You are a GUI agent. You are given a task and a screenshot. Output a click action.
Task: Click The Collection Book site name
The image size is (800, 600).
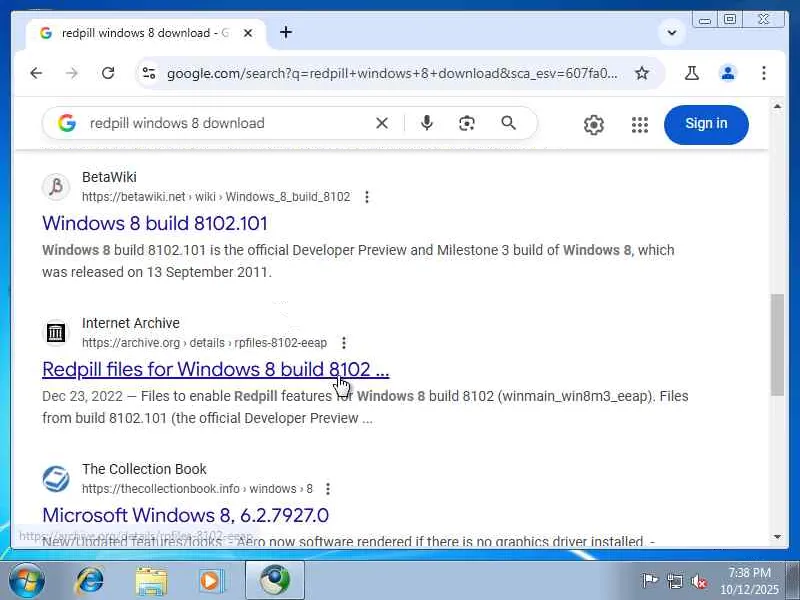click(144, 469)
